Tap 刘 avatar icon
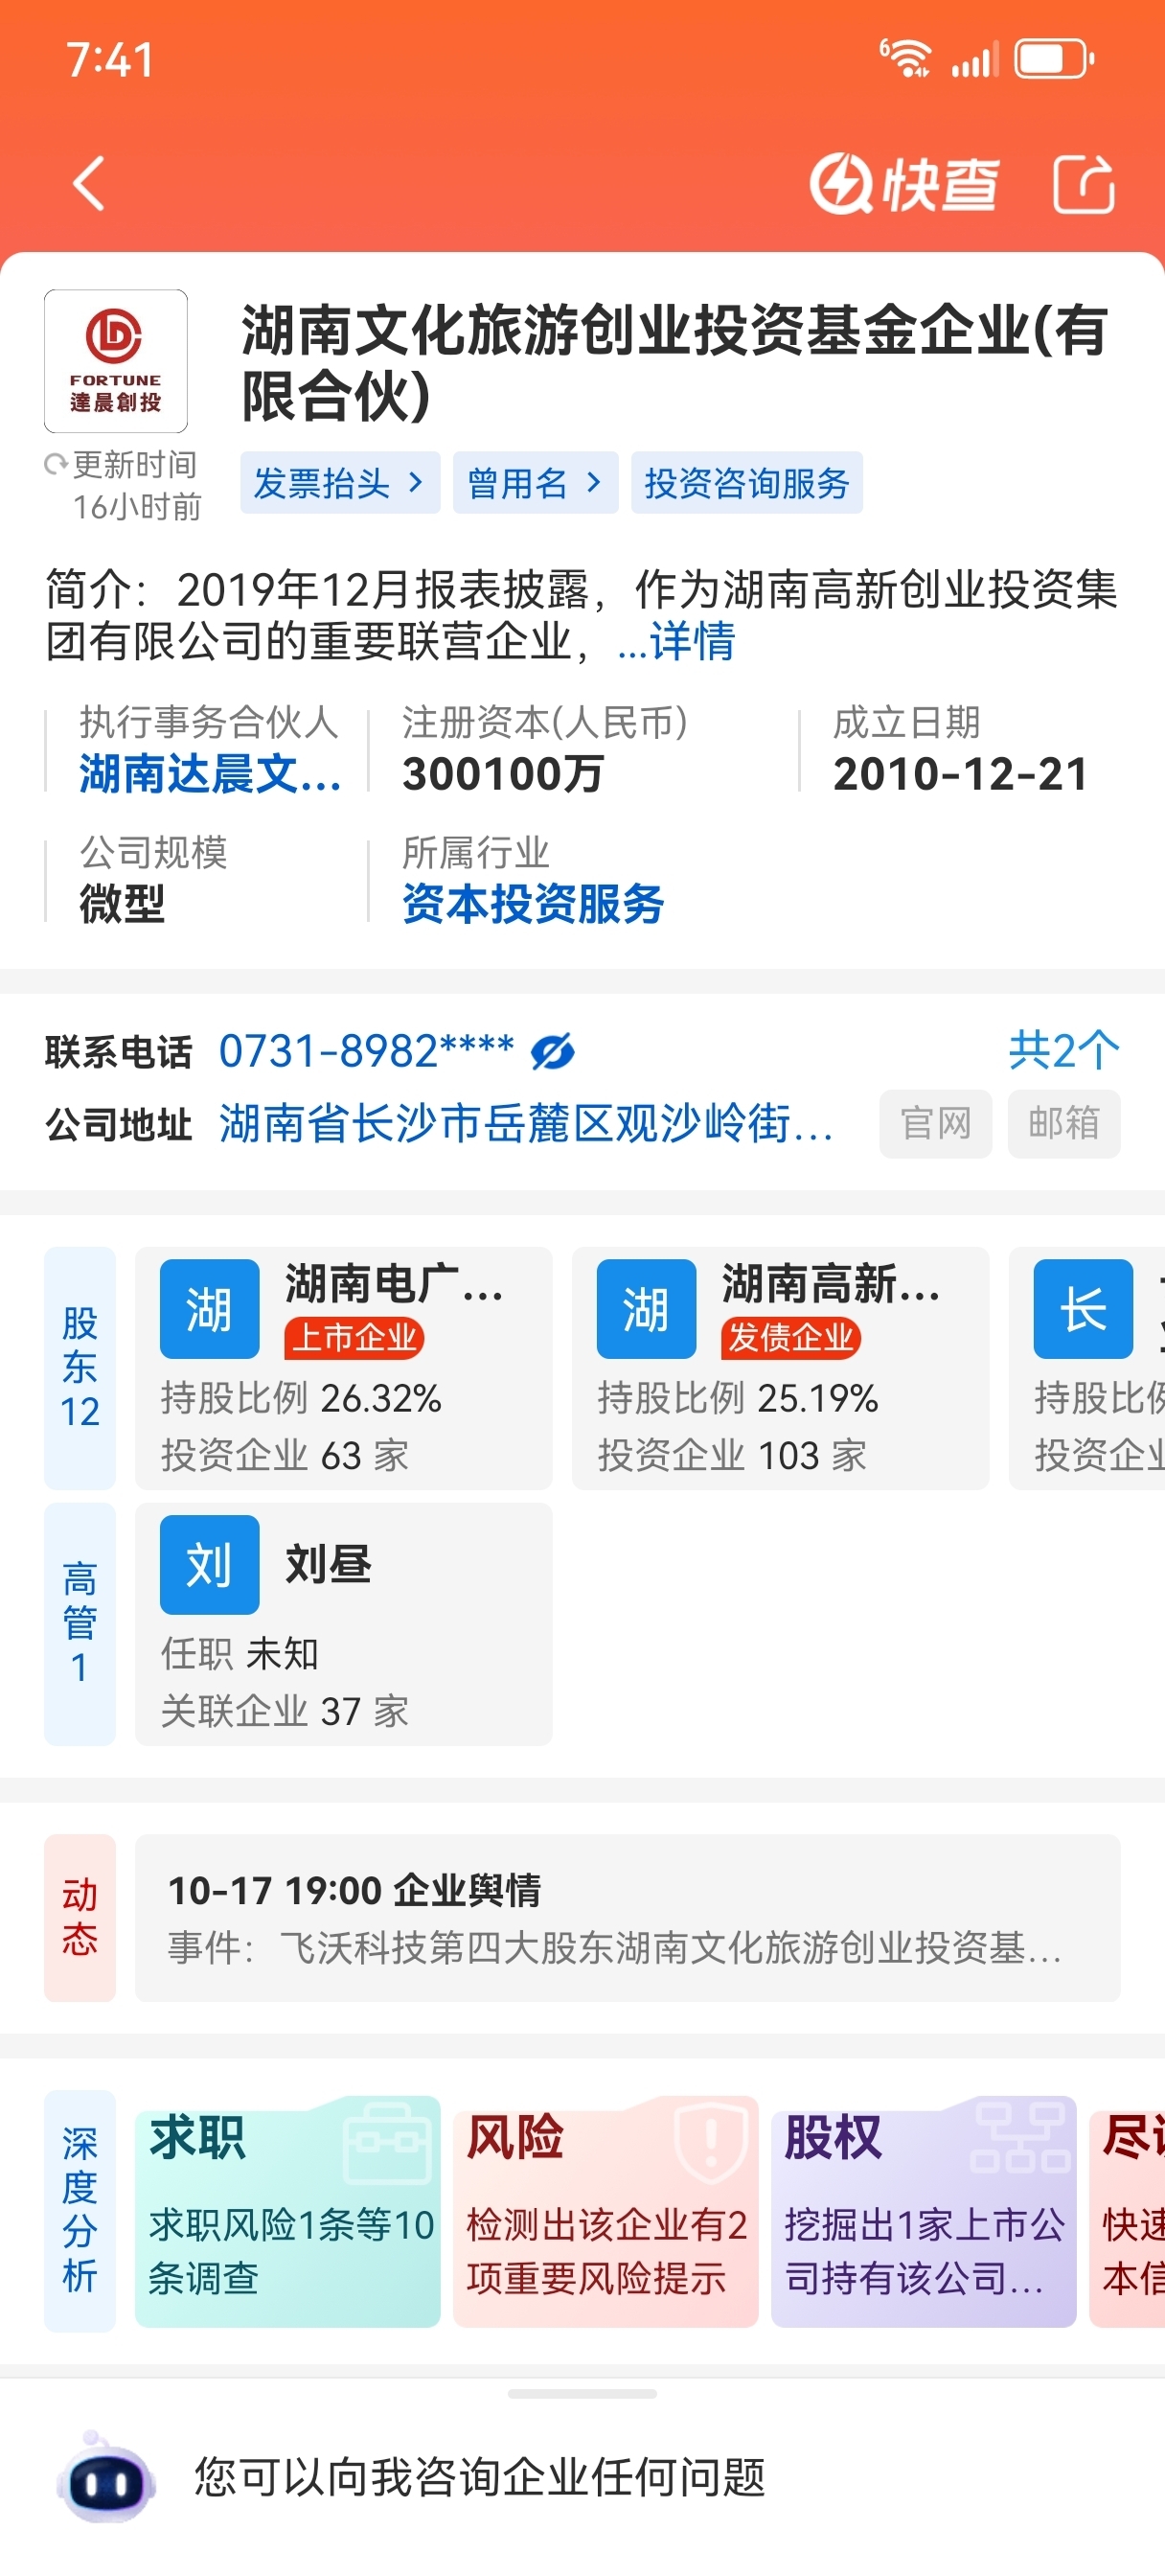Screen dimensions: 1165x2576 click(x=210, y=1565)
